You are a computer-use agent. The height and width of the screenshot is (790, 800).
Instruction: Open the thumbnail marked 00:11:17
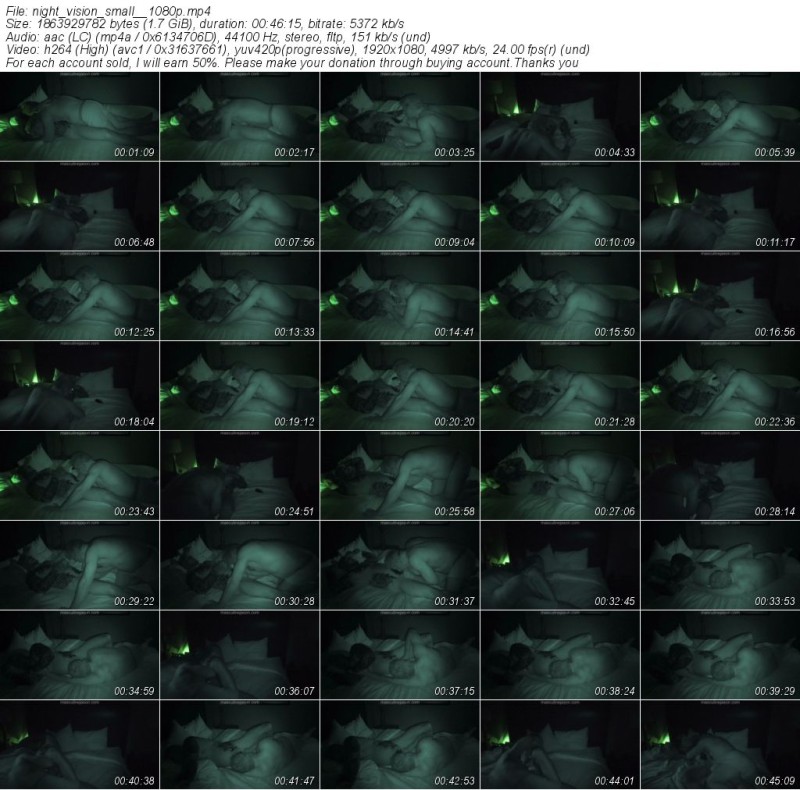(720, 208)
